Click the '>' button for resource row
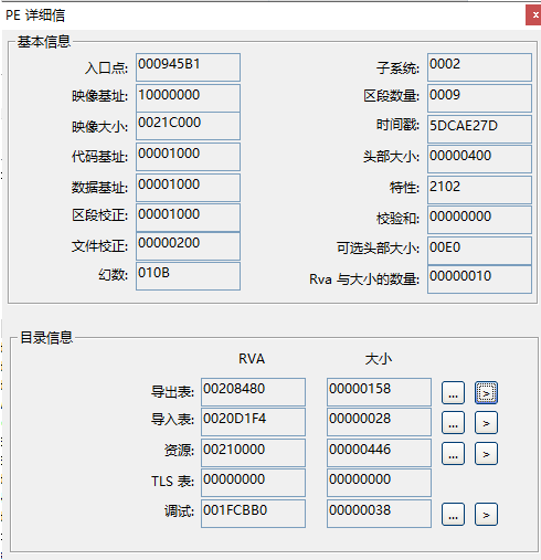The width and height of the screenshot is (541, 560). click(486, 454)
